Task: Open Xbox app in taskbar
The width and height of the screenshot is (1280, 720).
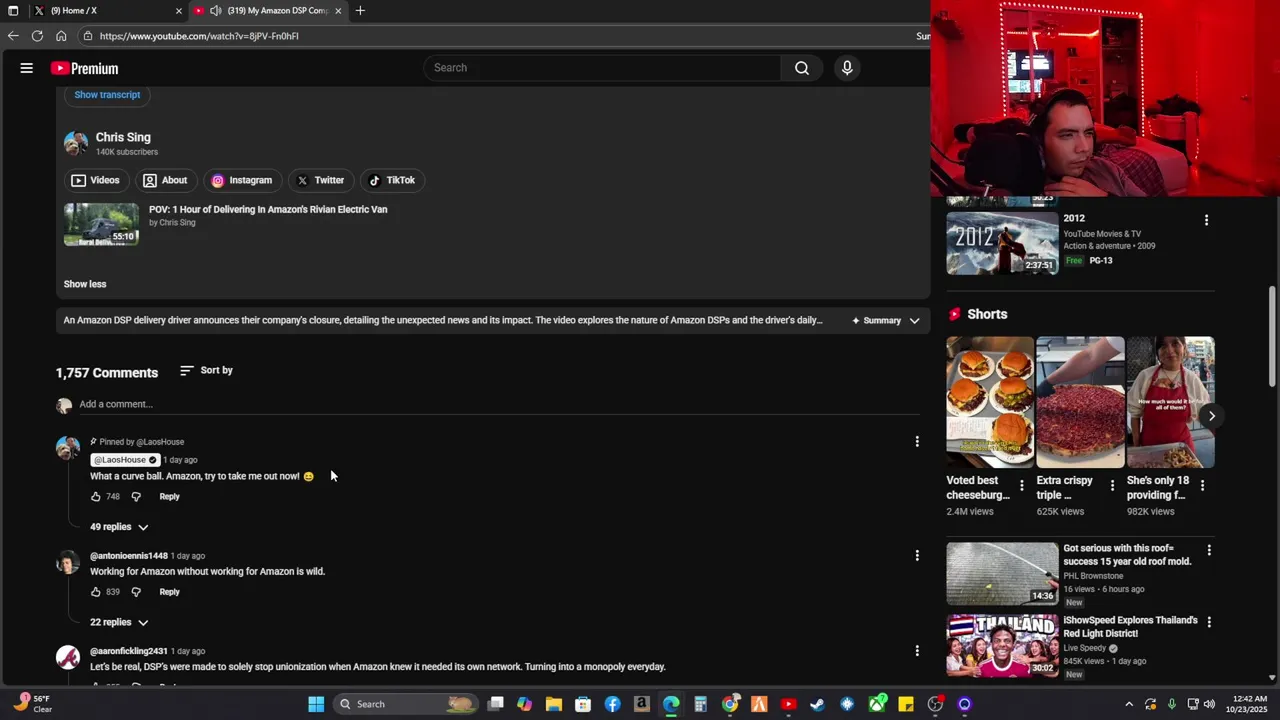Action: click(877, 704)
